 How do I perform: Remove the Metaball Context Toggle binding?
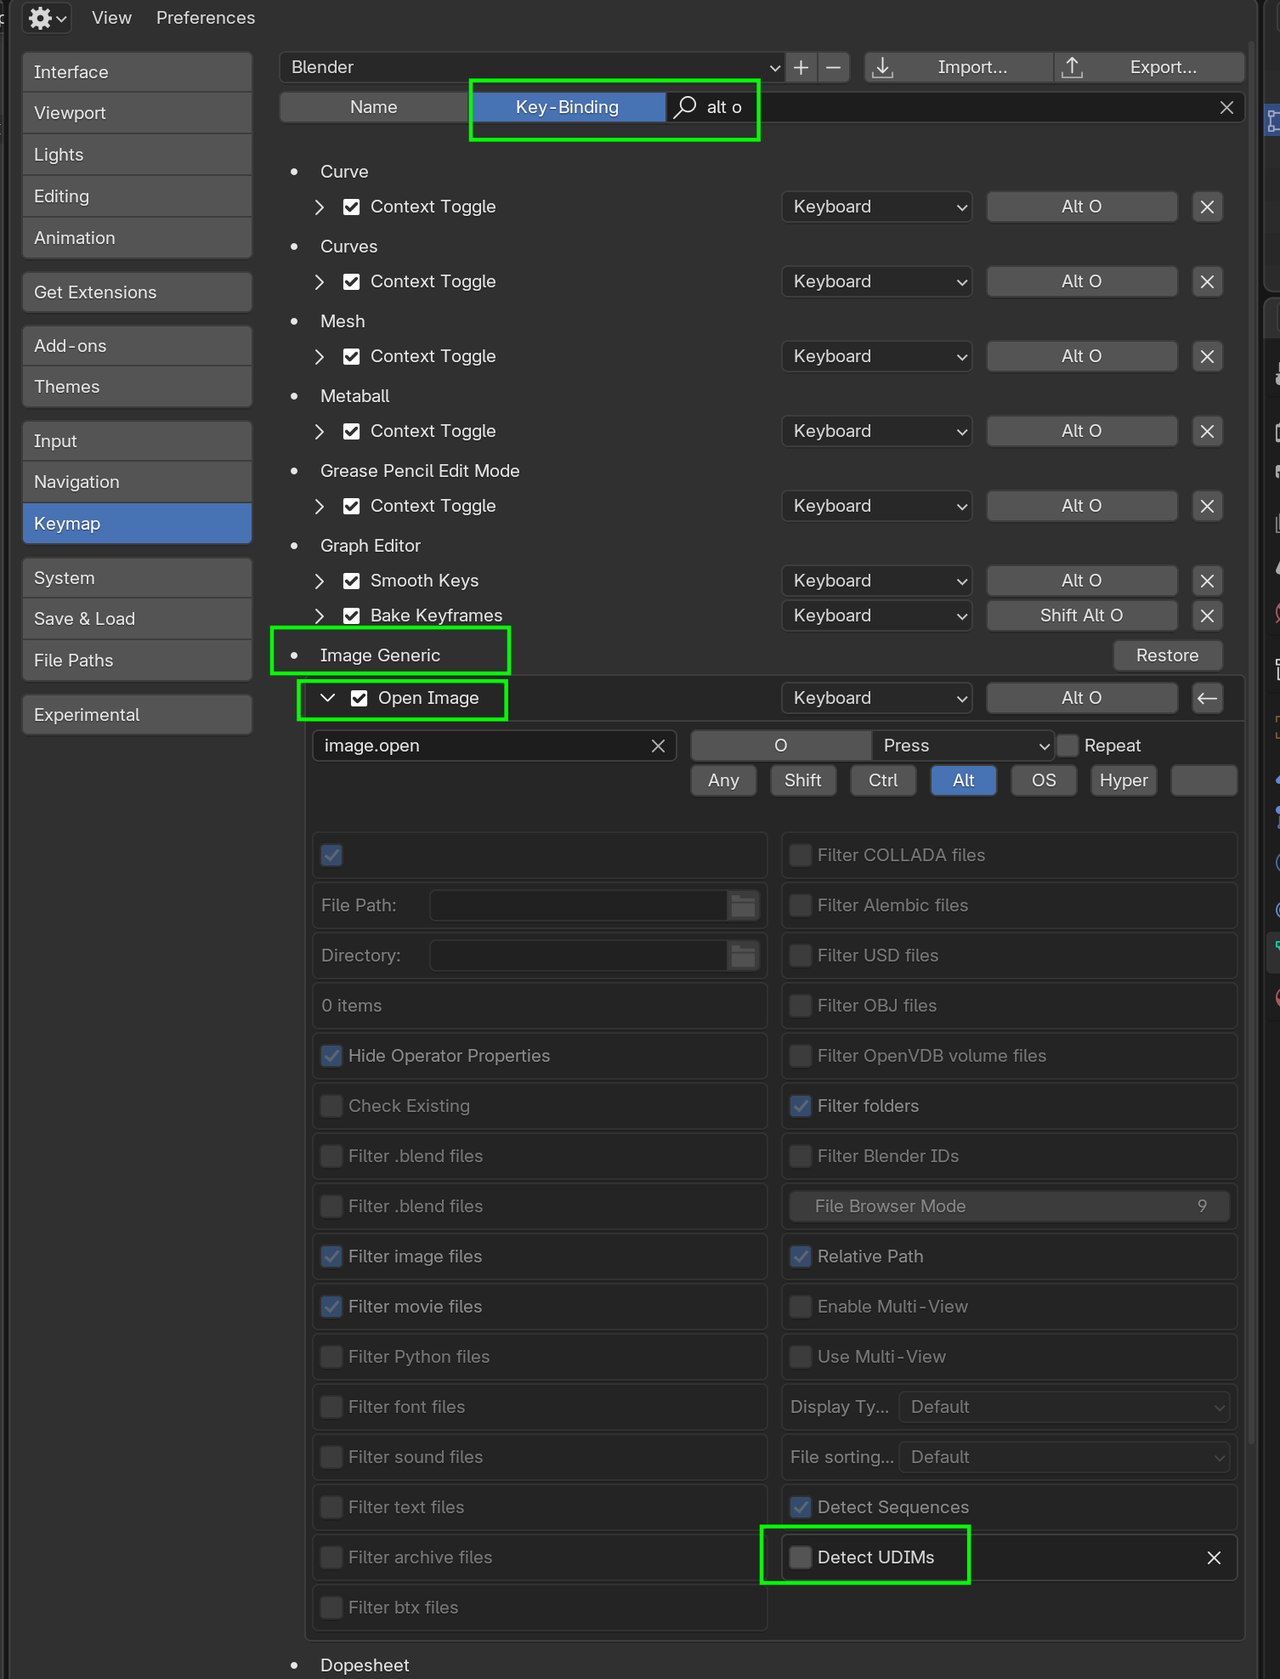[1207, 431]
